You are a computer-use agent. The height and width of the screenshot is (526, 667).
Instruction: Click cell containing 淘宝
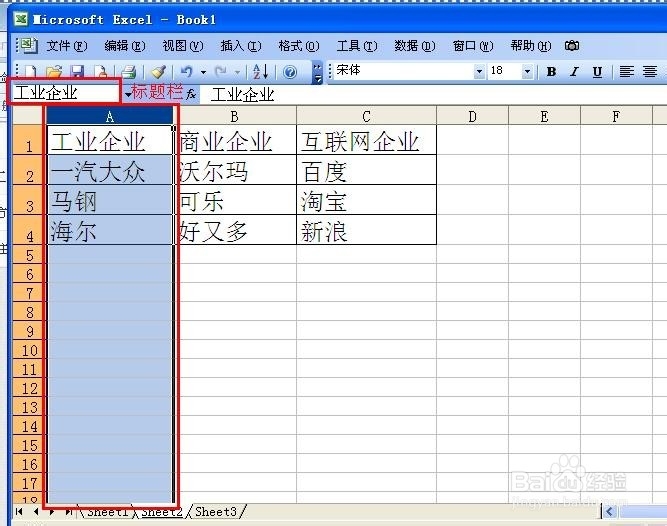(366, 200)
